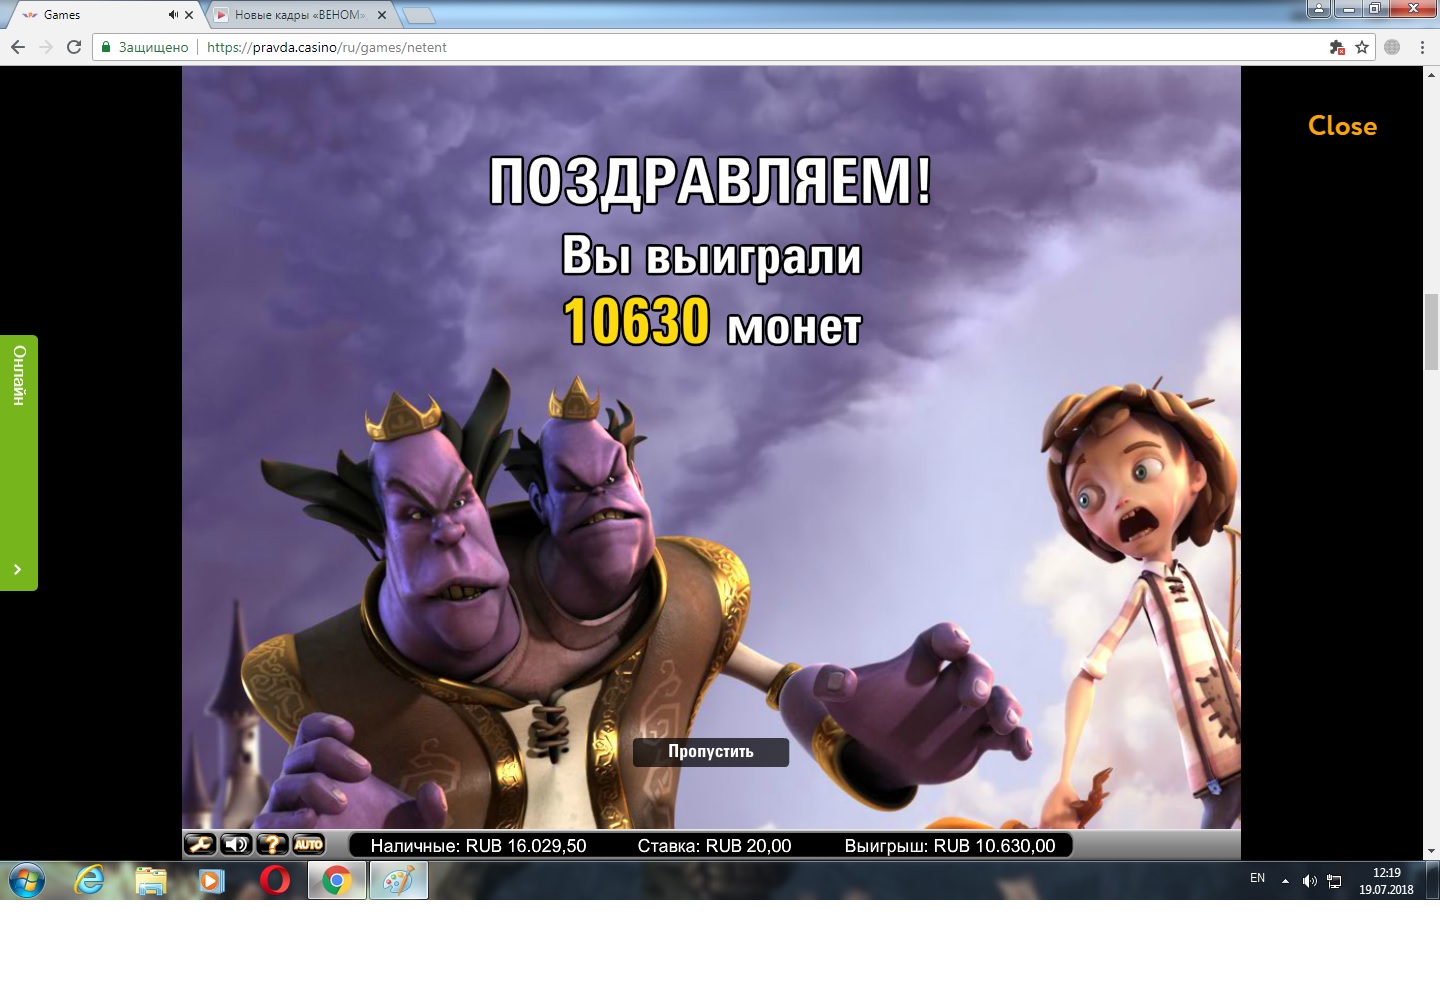1440x1000 pixels.
Task: Restore down the Chrome window
Action: pyautogui.click(x=1375, y=9)
